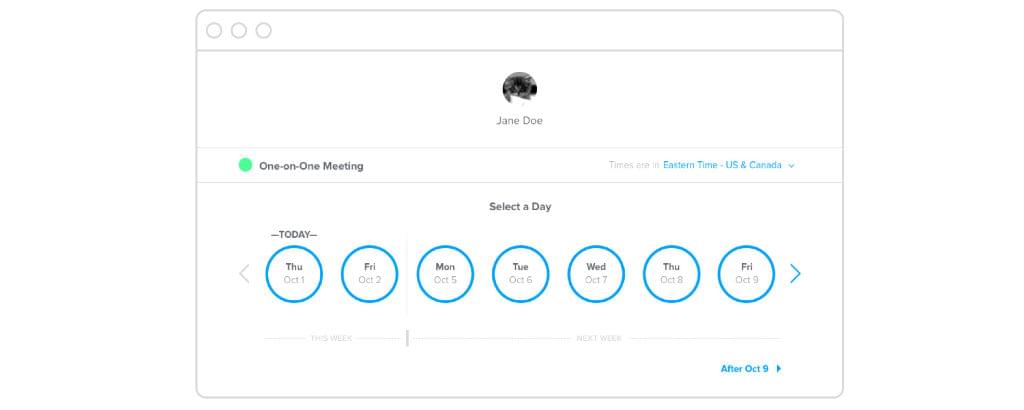1024x410 pixels.
Task: Click the After Oct 9 link
Action: [x=744, y=369]
